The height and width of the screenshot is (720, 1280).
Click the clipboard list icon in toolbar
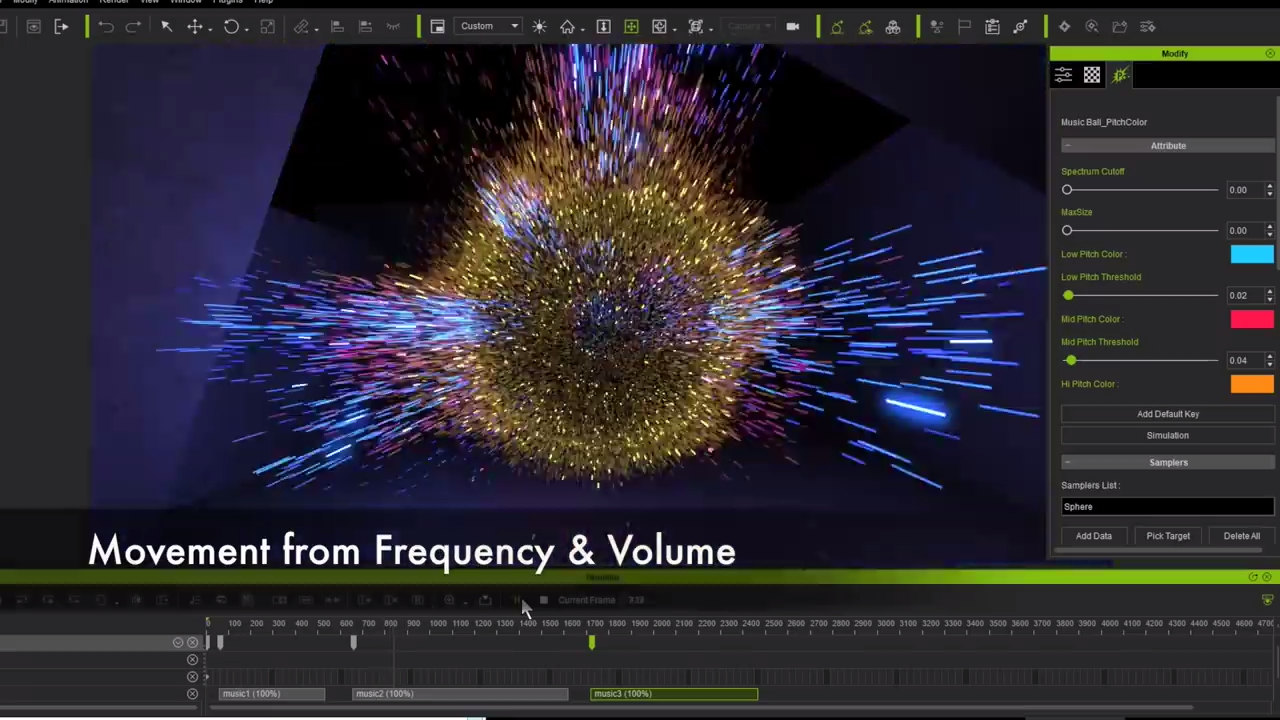click(992, 27)
